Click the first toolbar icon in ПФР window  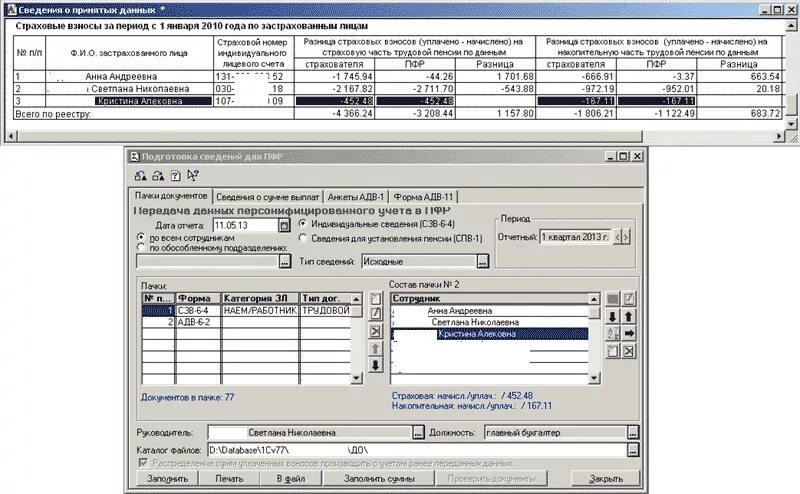pyautogui.click(x=140, y=176)
